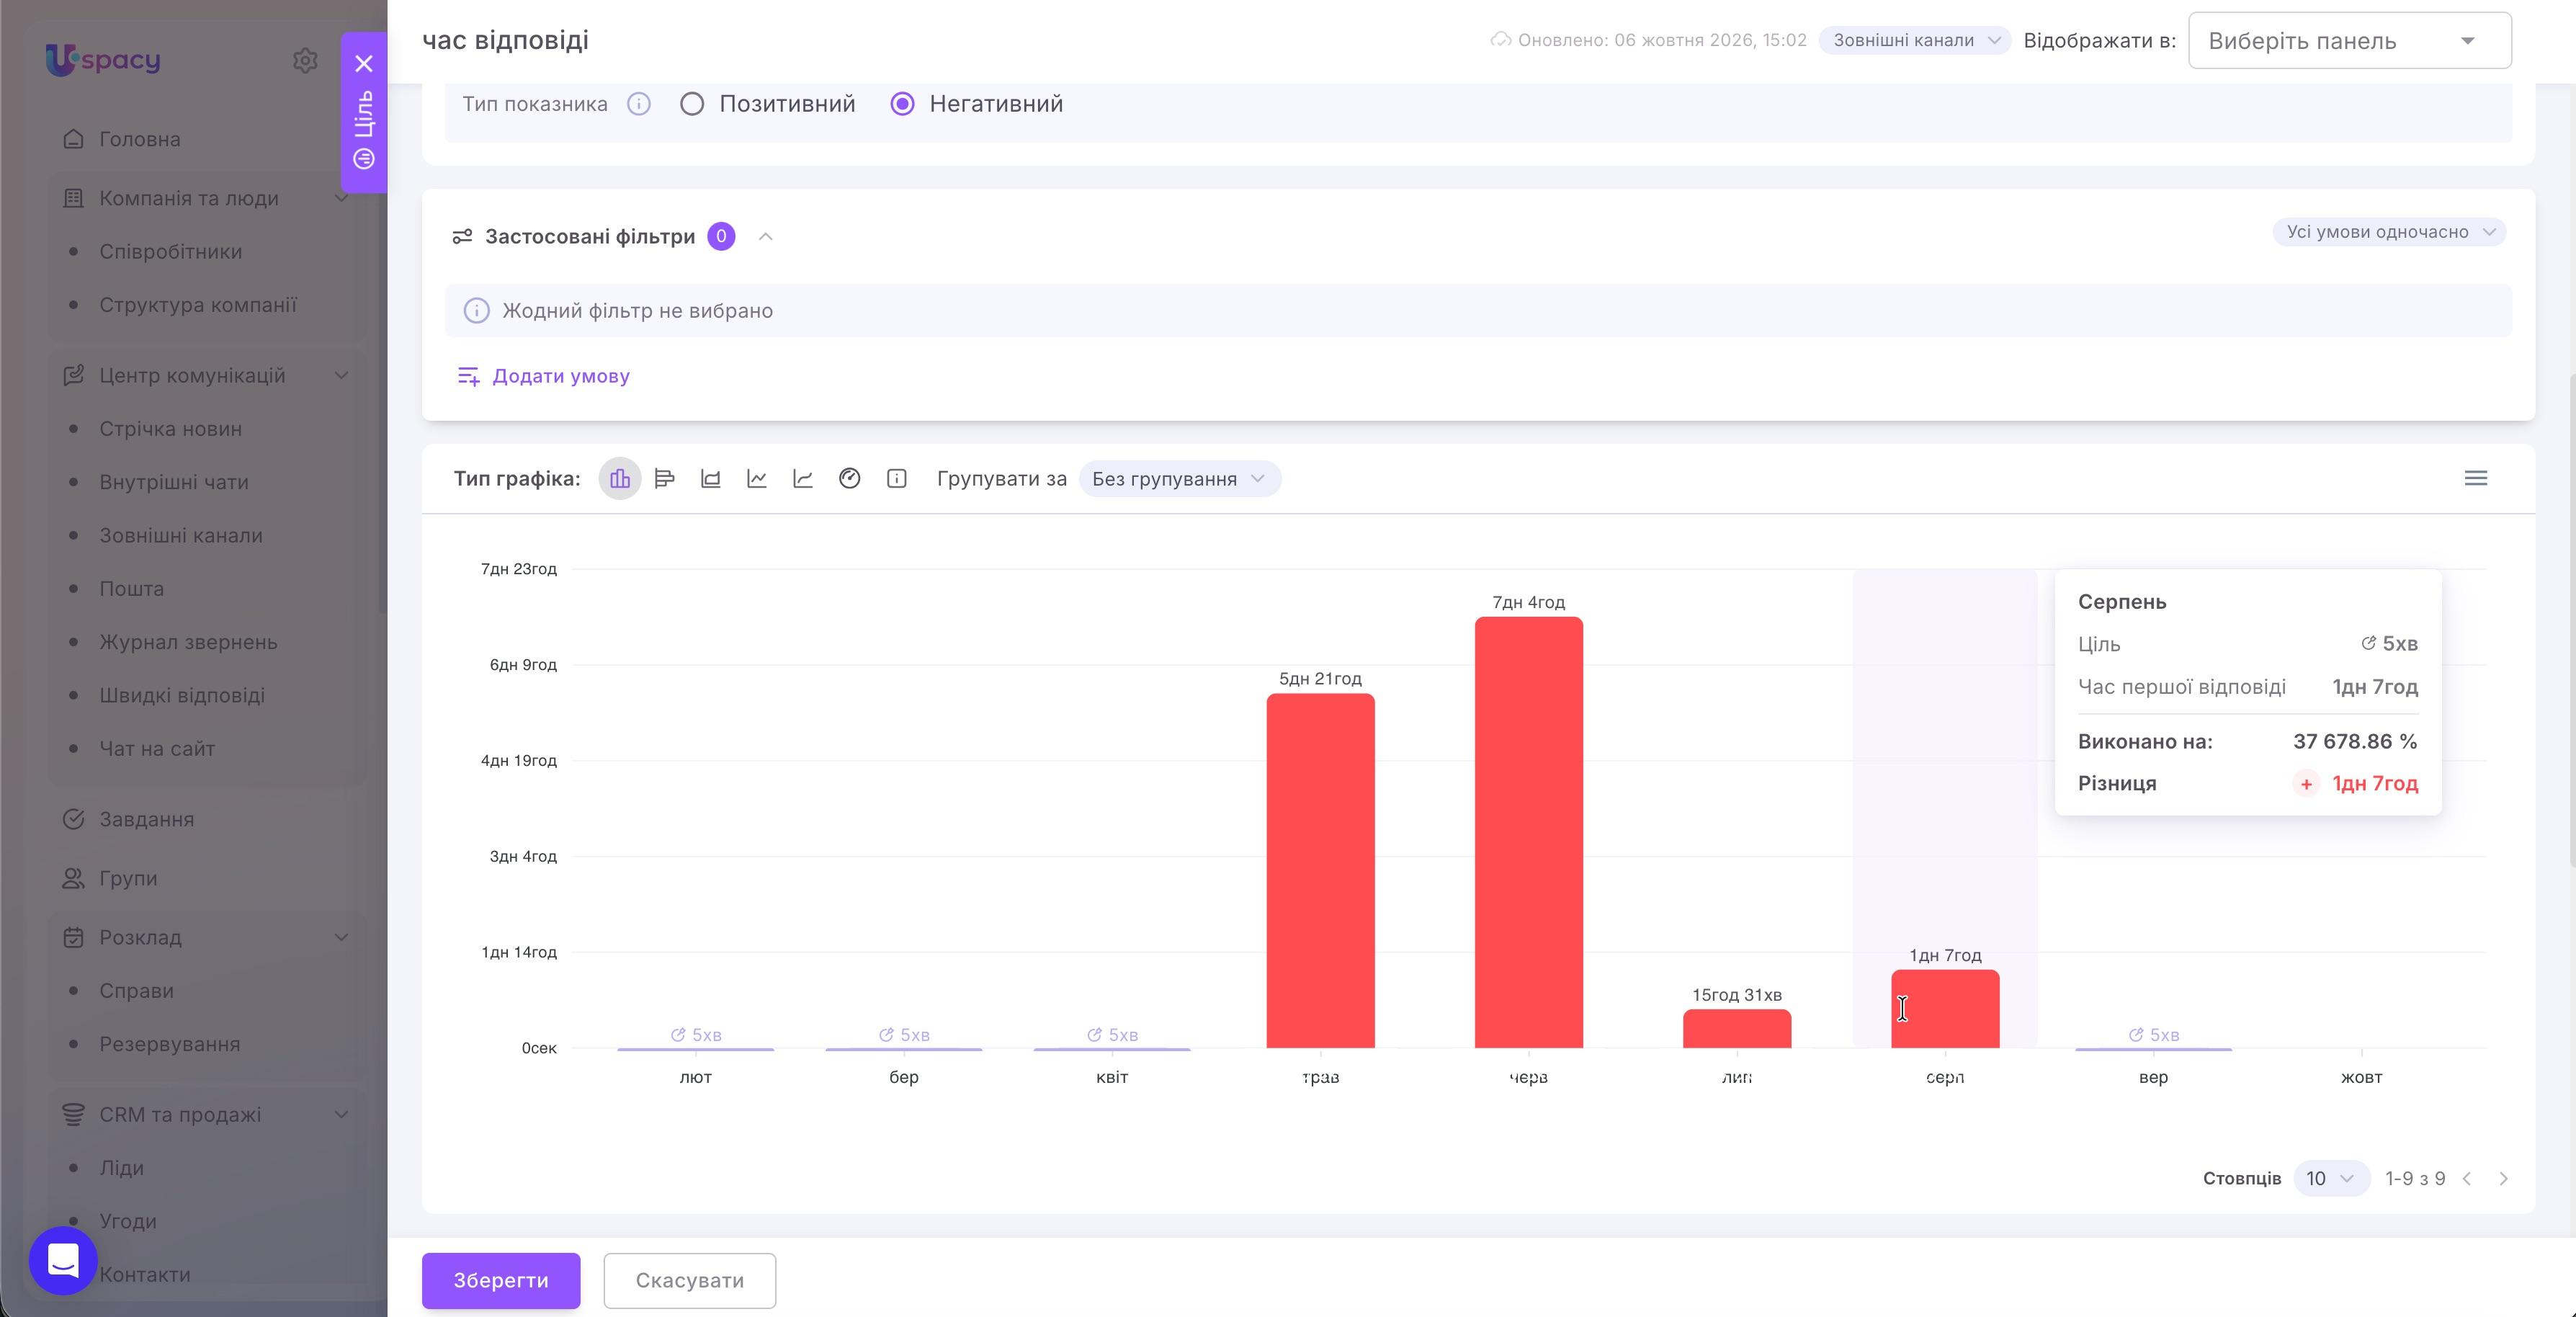Open the Усі умови одночасно dropdown

pos(2389,232)
